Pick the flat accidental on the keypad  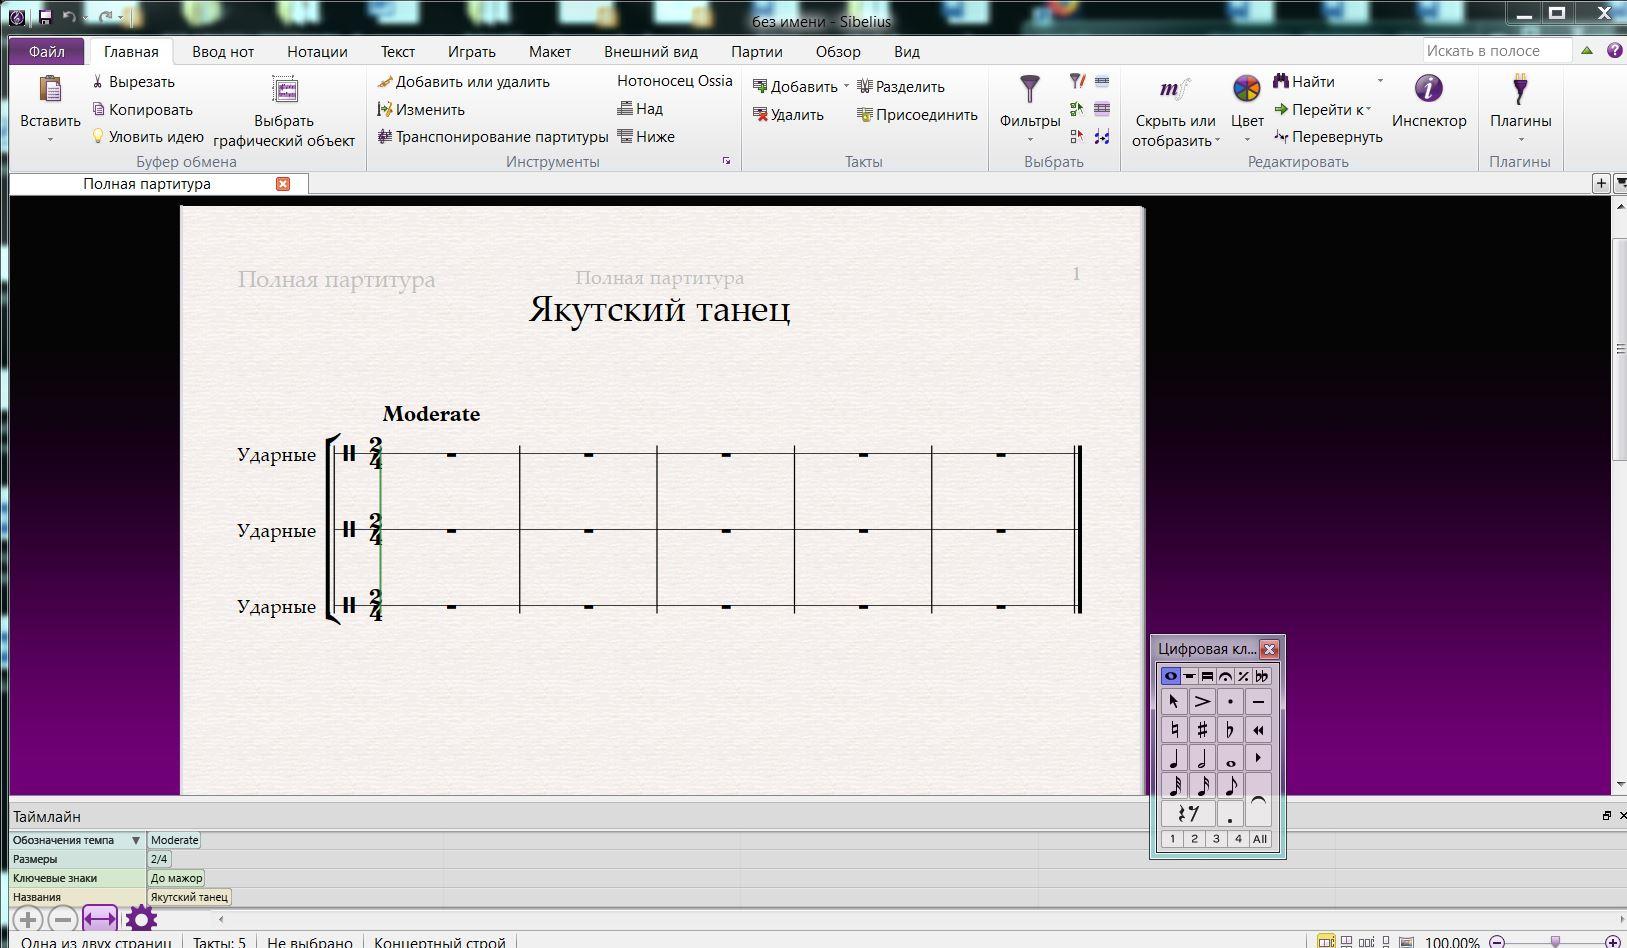[1230, 730]
